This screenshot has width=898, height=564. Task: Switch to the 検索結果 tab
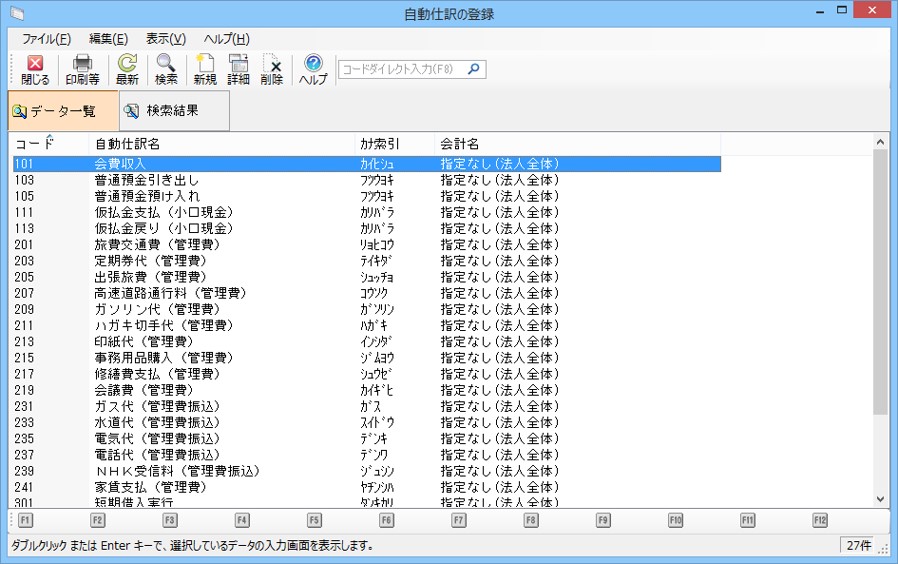click(x=174, y=111)
